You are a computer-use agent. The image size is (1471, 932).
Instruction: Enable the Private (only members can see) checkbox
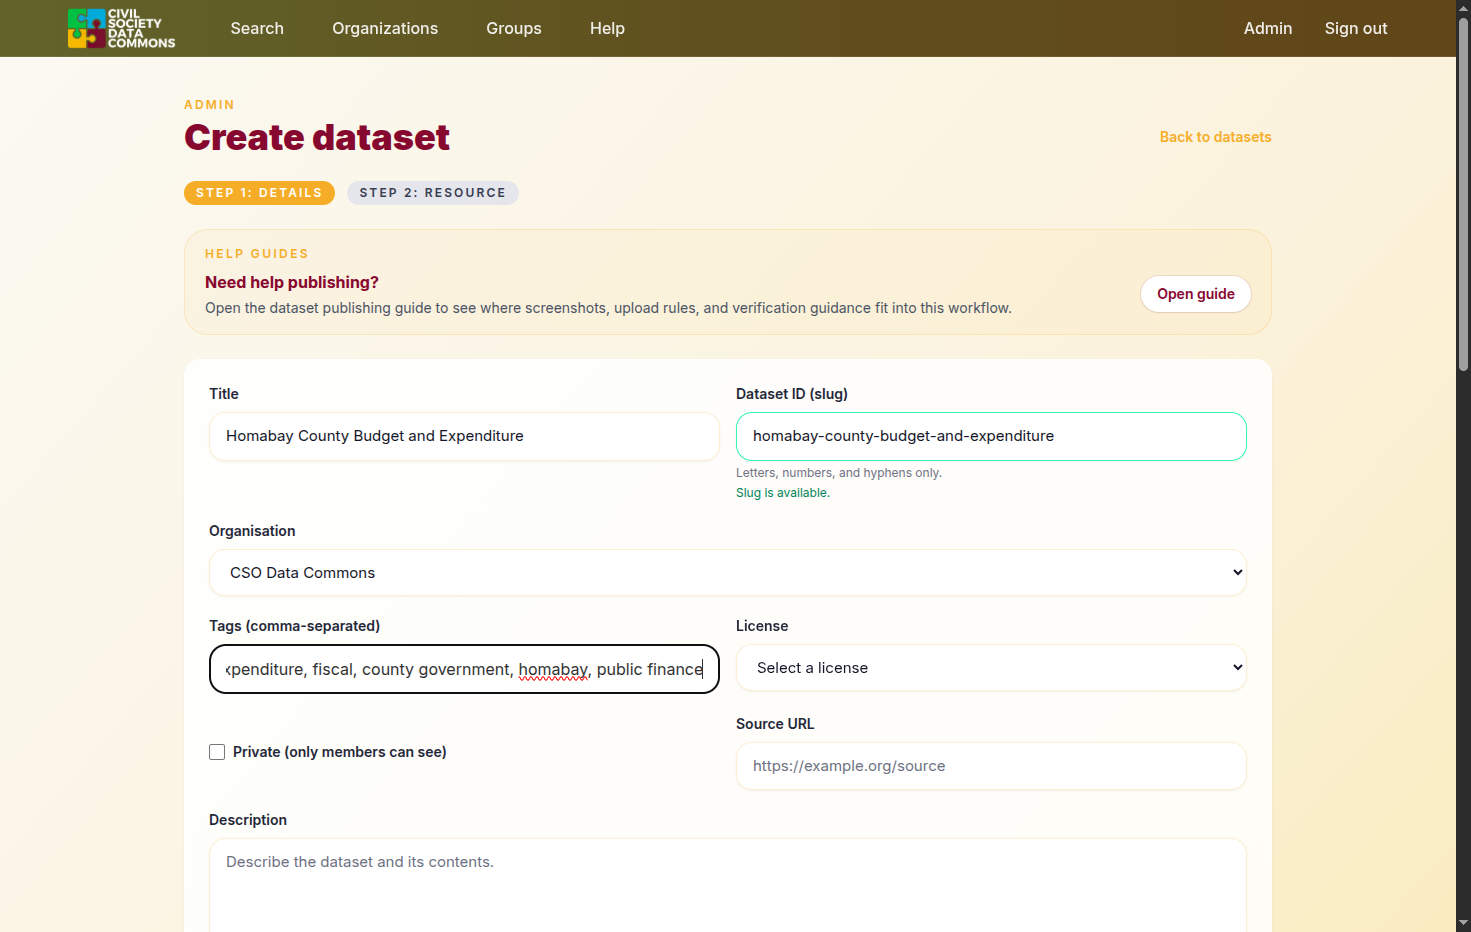click(217, 752)
